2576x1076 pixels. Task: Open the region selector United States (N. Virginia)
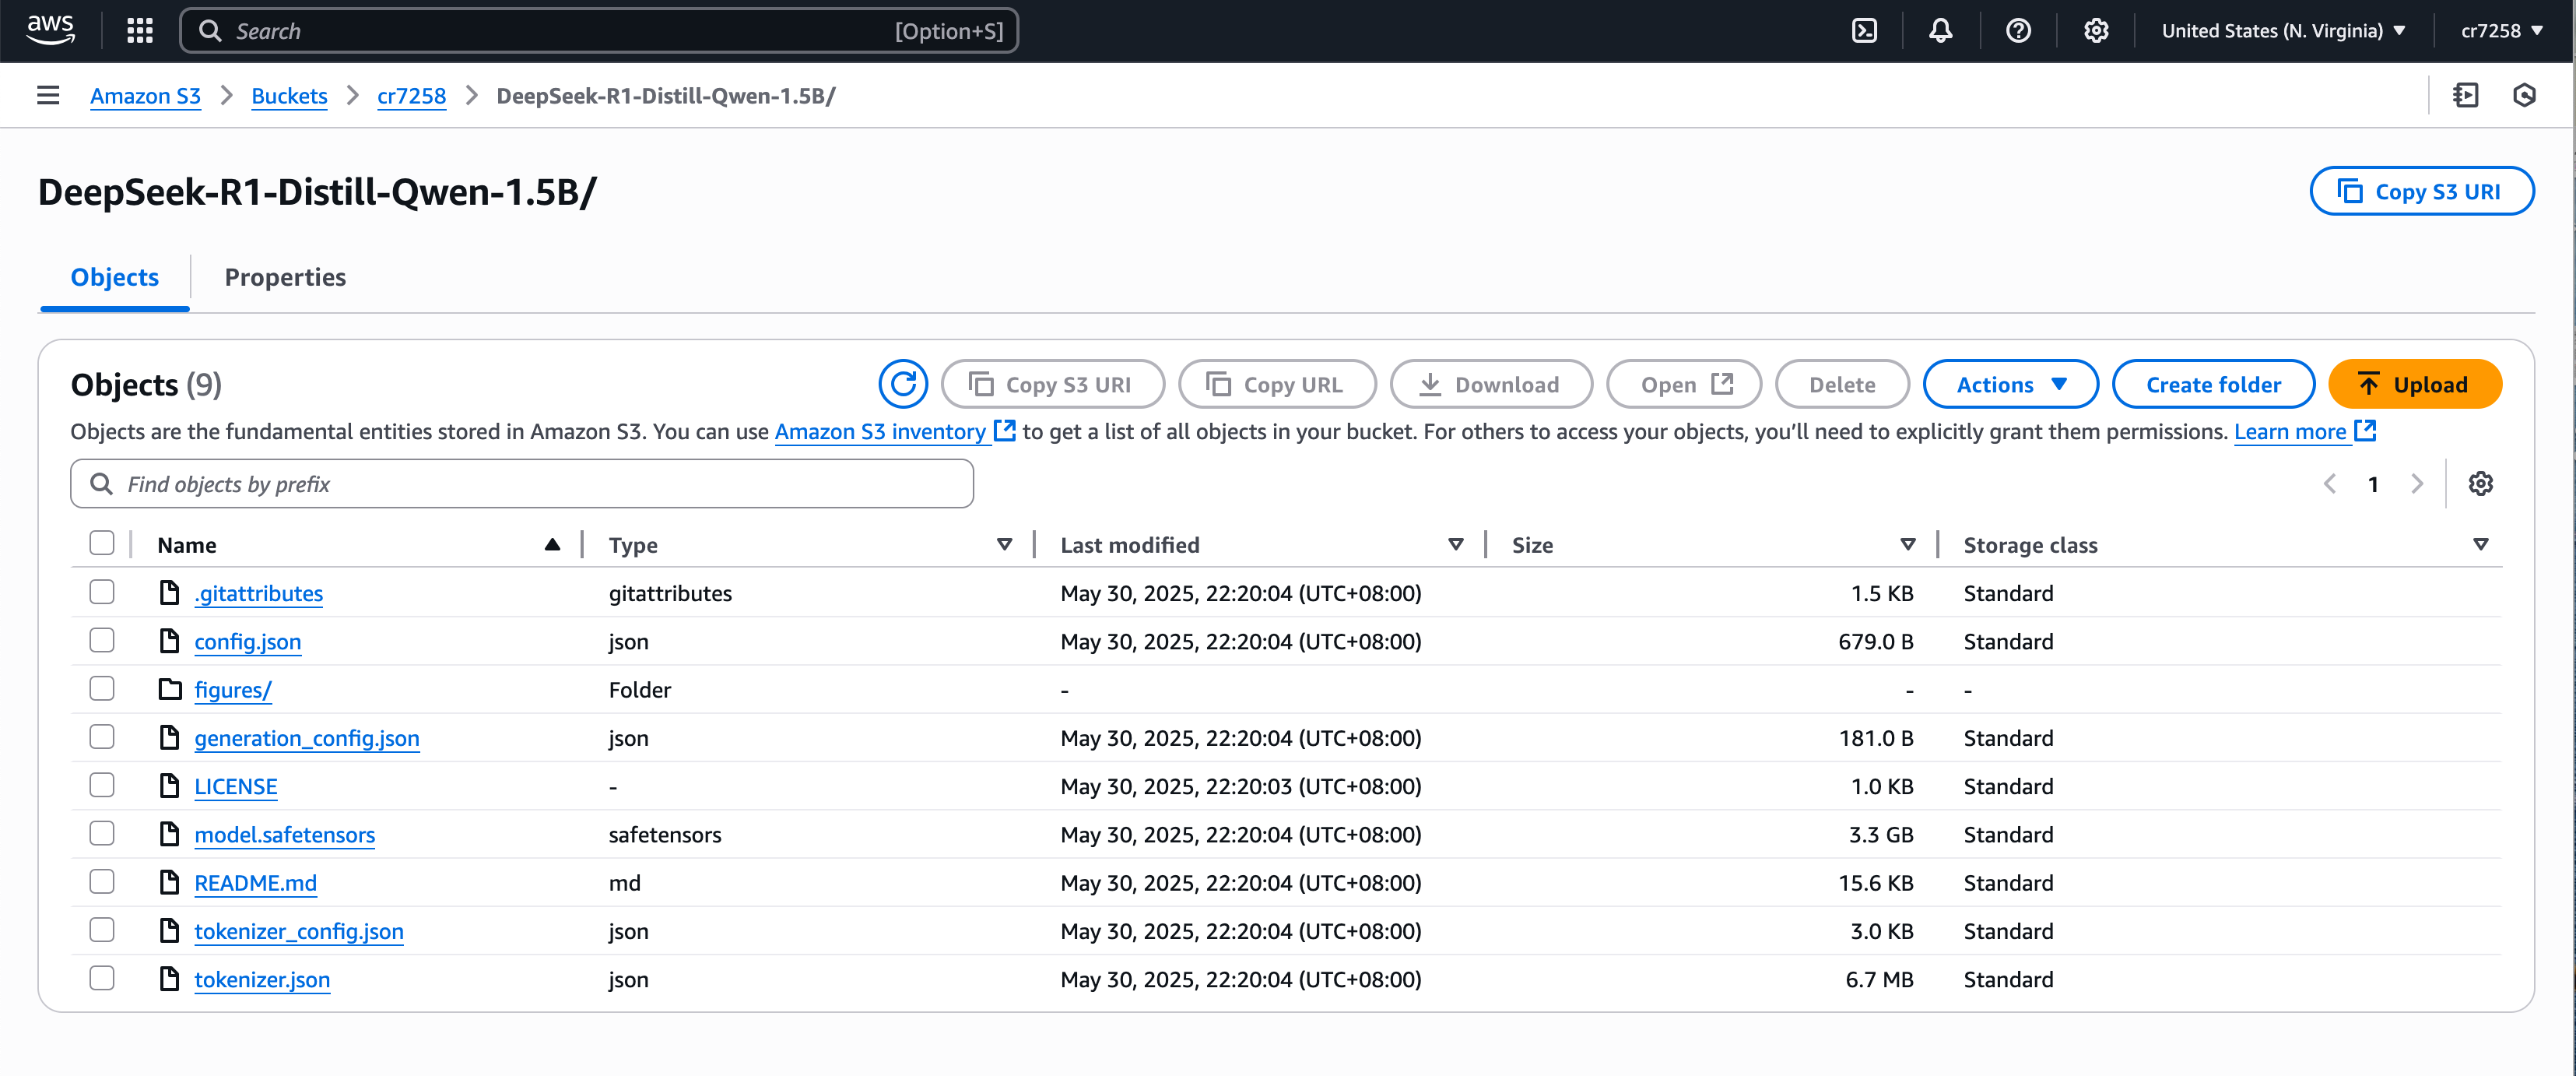point(2283,31)
